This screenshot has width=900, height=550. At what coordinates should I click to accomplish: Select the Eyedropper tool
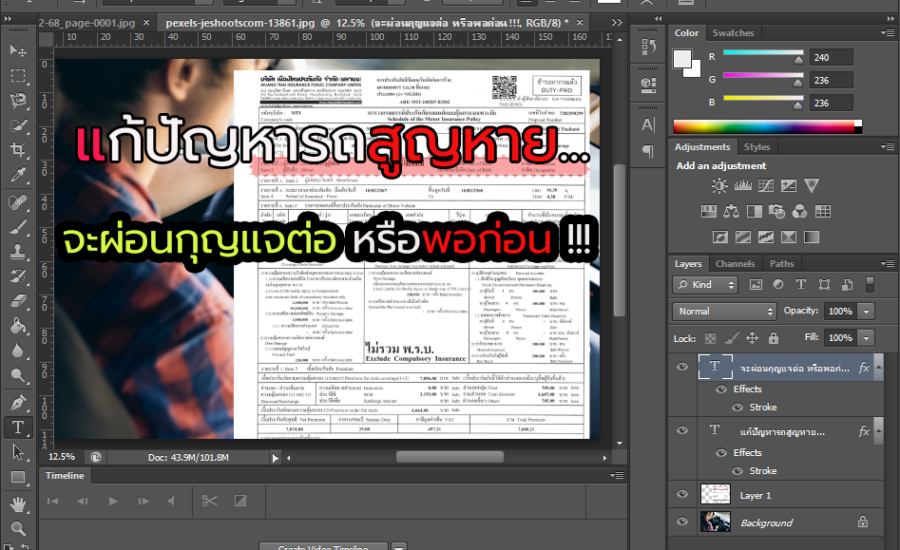(x=18, y=176)
